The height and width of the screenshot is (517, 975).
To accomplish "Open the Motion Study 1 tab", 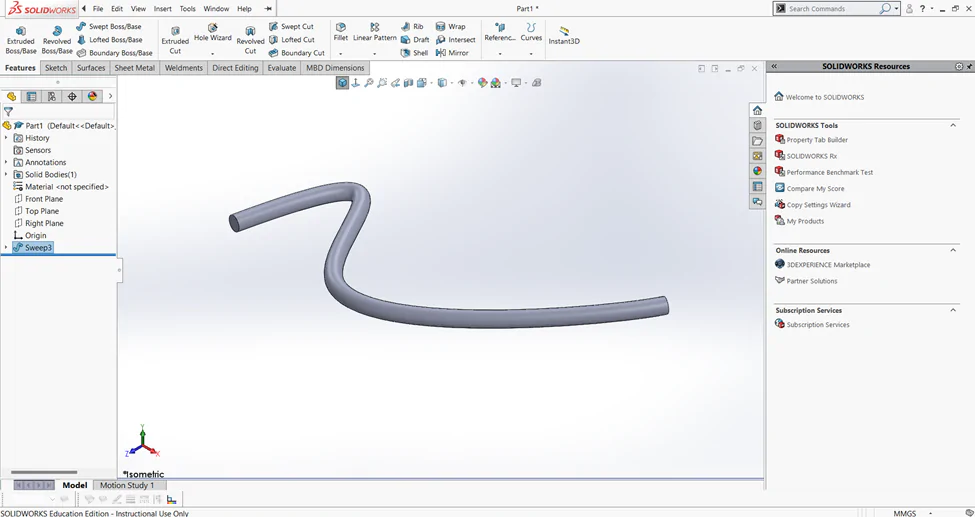I will click(127, 485).
